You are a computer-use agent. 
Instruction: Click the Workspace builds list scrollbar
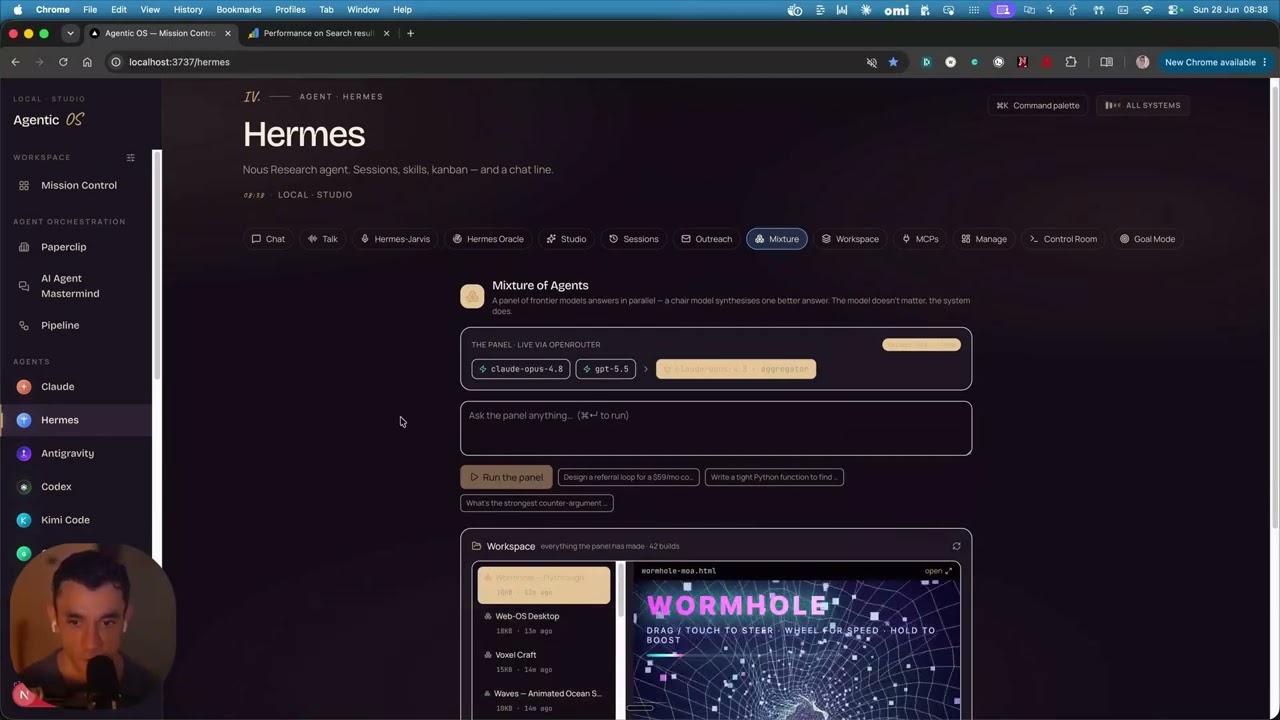pyautogui.click(x=620, y=591)
